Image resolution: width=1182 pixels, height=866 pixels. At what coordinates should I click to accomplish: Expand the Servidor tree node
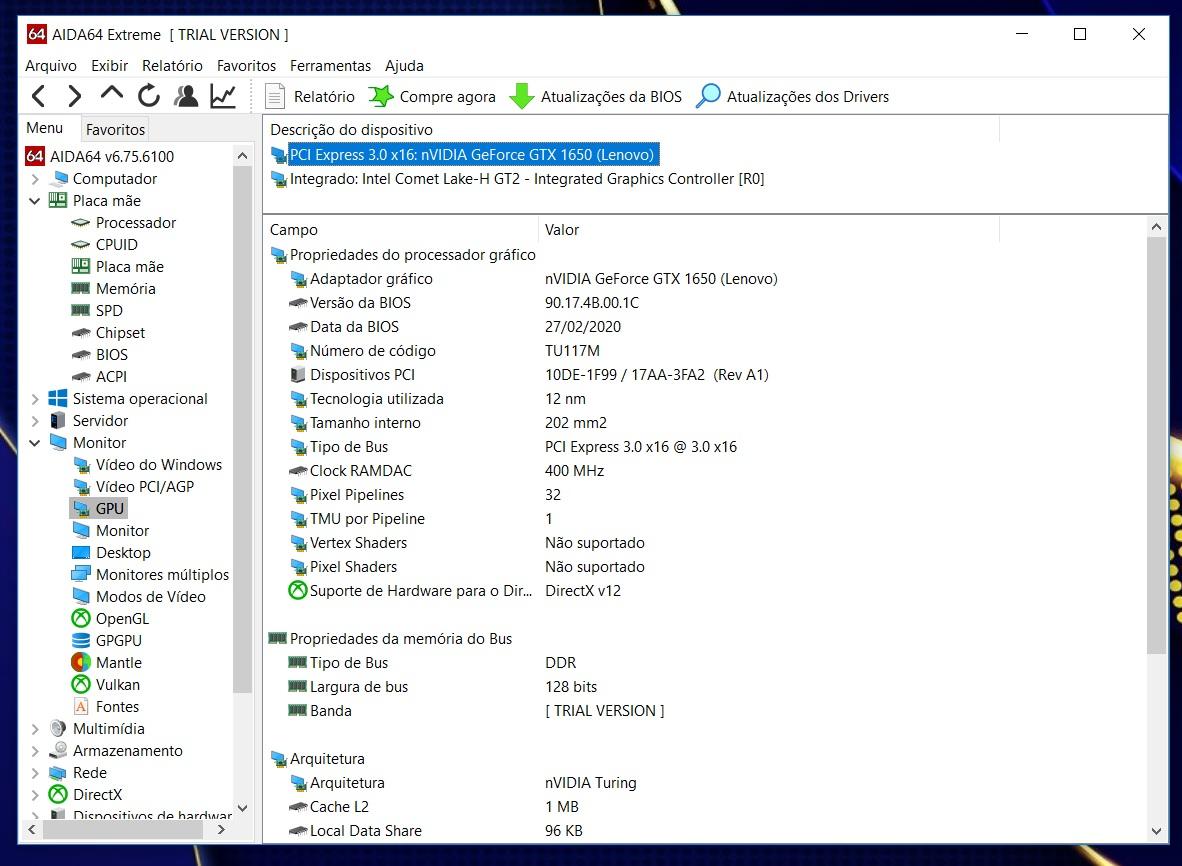pos(35,421)
